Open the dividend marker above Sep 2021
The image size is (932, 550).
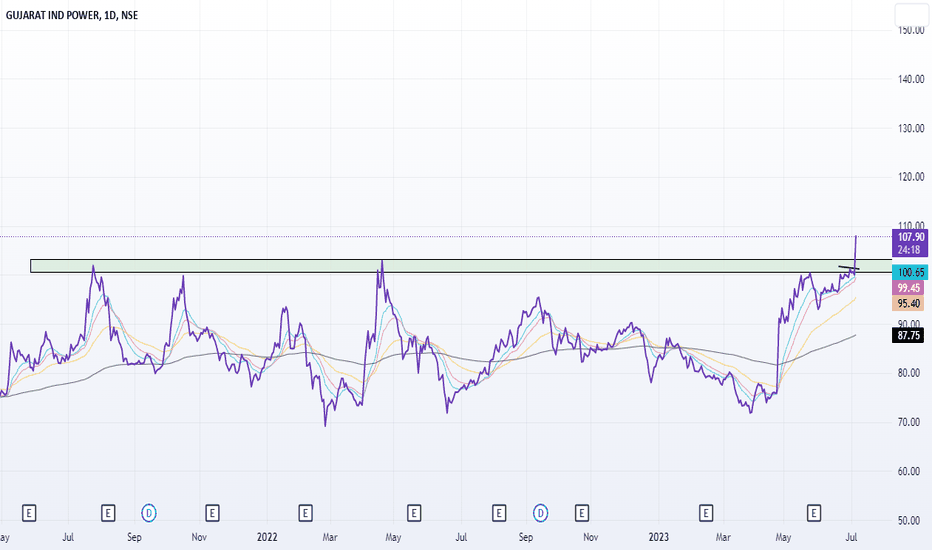(149, 513)
